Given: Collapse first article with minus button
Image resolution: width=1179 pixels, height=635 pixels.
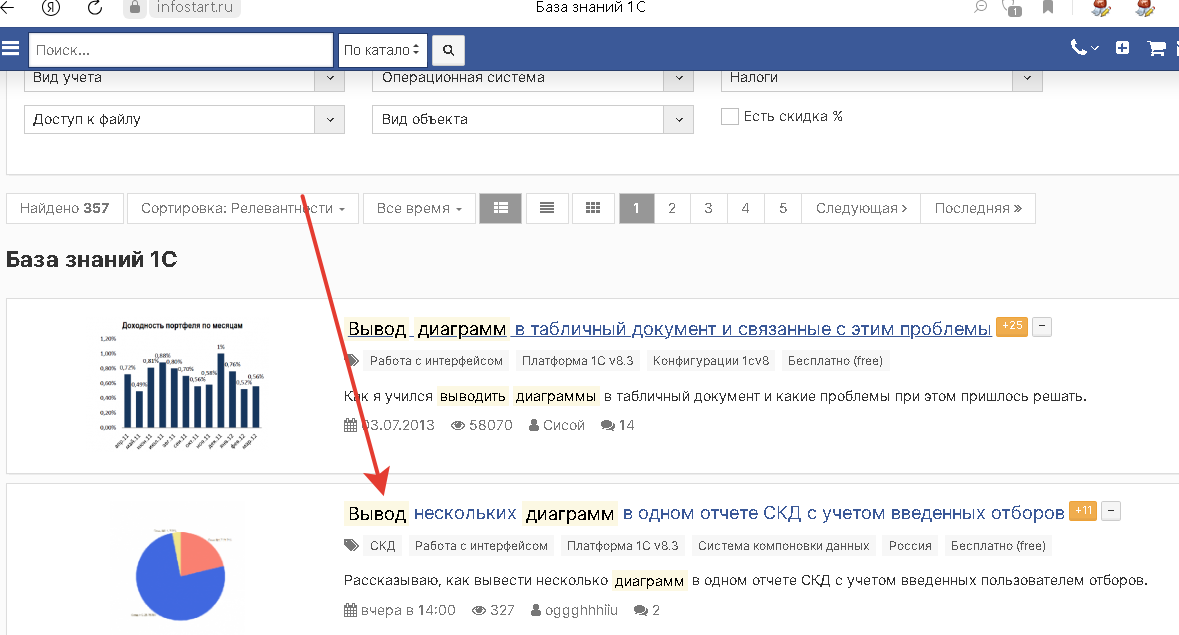Looking at the screenshot, I should [x=1041, y=327].
